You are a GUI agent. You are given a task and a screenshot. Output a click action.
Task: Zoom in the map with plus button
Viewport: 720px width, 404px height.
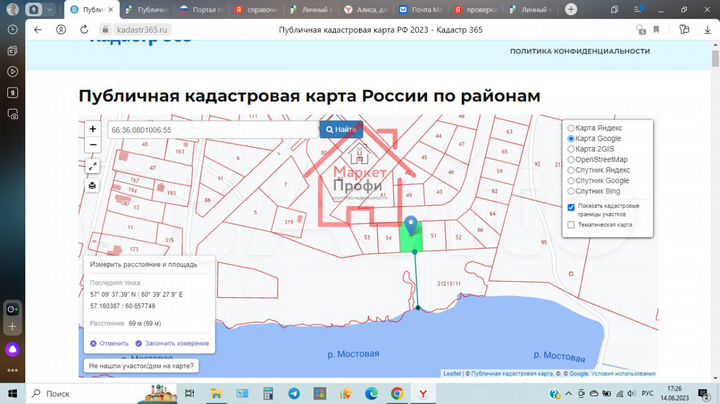(93, 129)
